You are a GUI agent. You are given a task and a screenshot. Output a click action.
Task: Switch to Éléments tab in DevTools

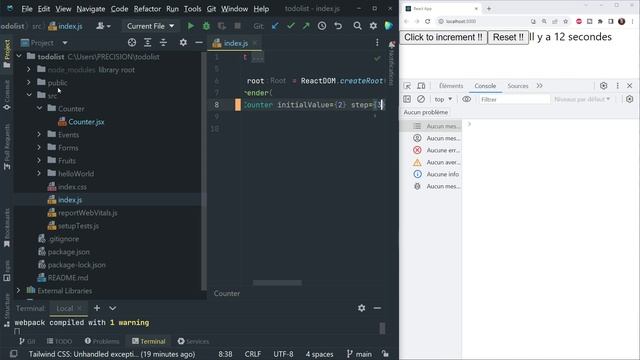(x=451, y=86)
